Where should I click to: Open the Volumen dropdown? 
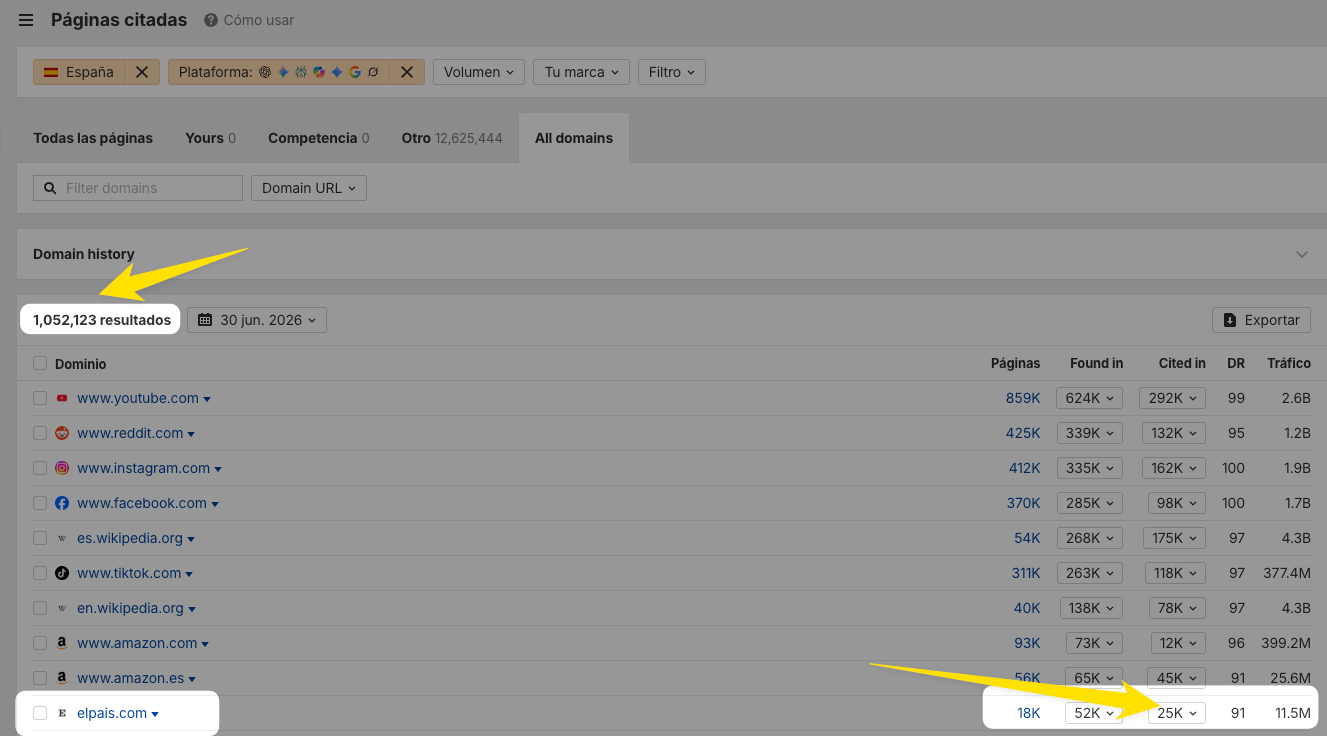pos(479,72)
